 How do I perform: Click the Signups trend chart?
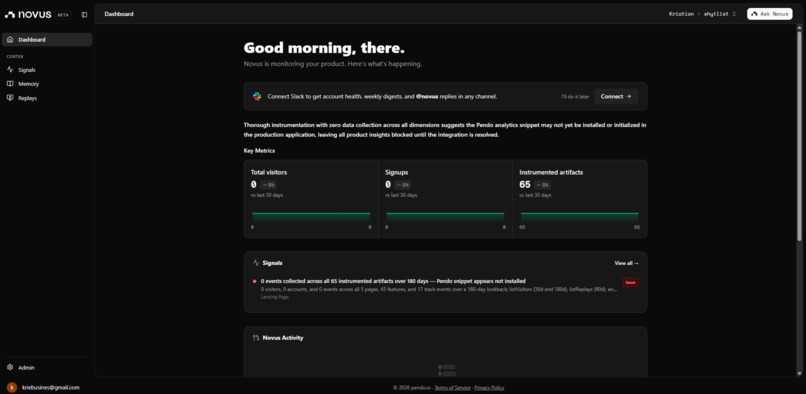445,217
